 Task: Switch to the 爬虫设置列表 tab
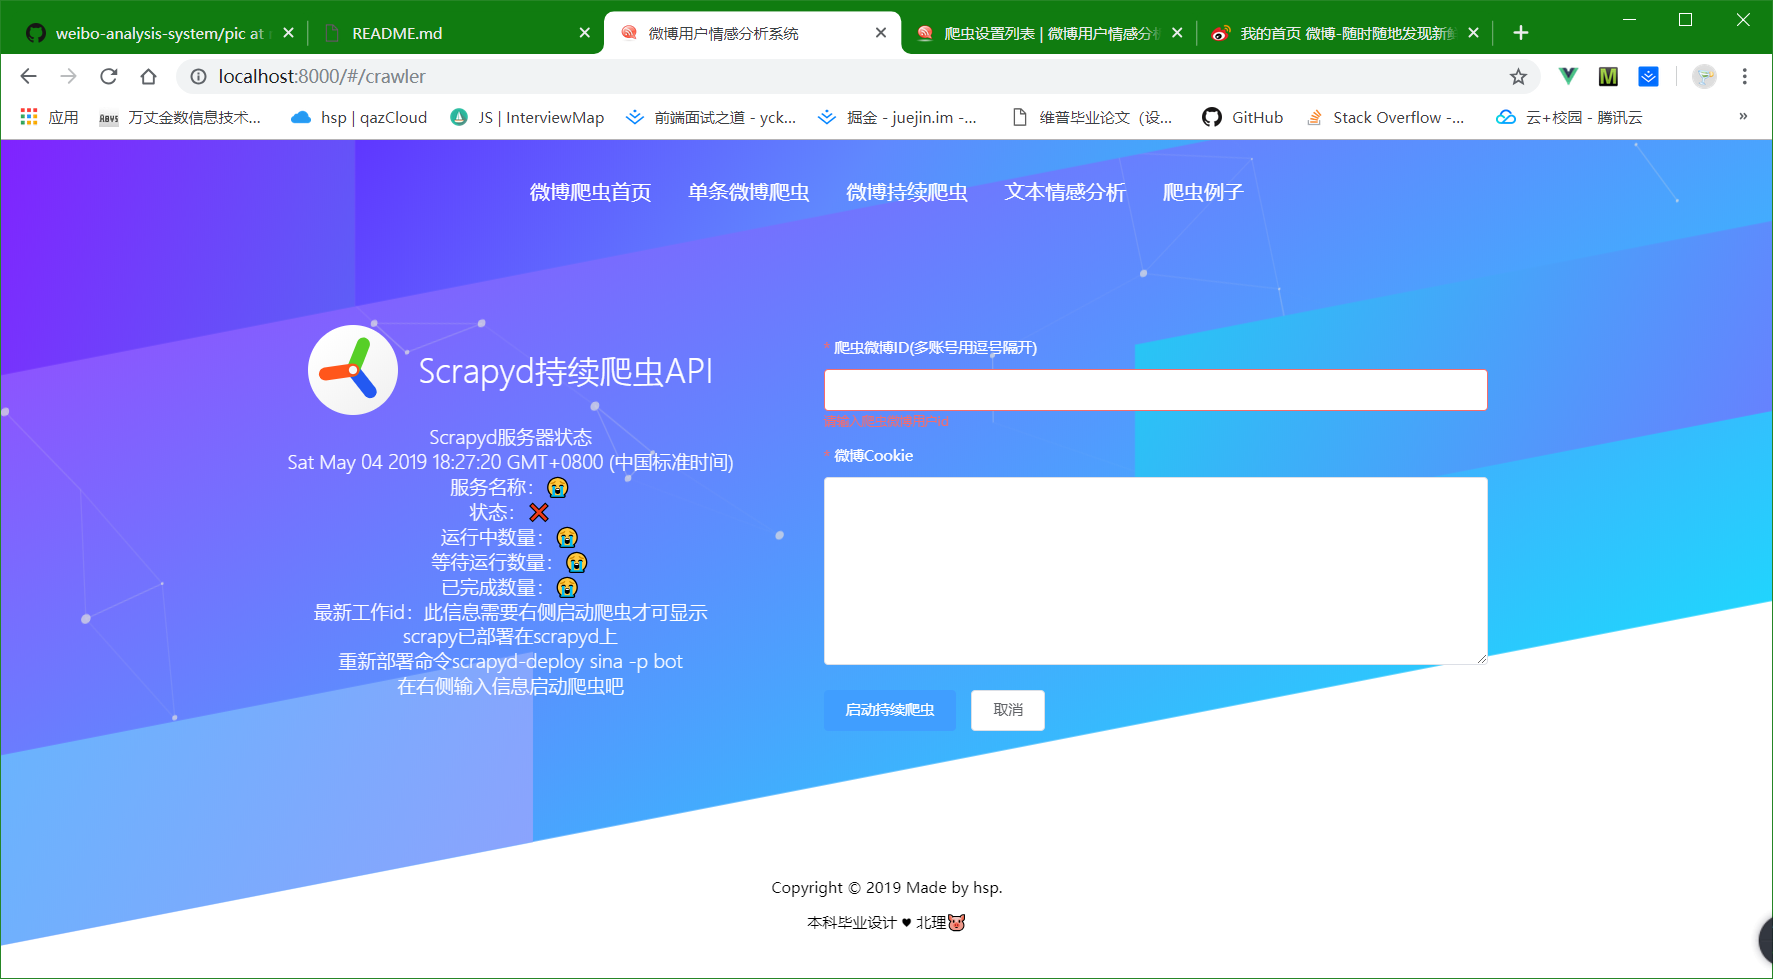tap(1048, 33)
